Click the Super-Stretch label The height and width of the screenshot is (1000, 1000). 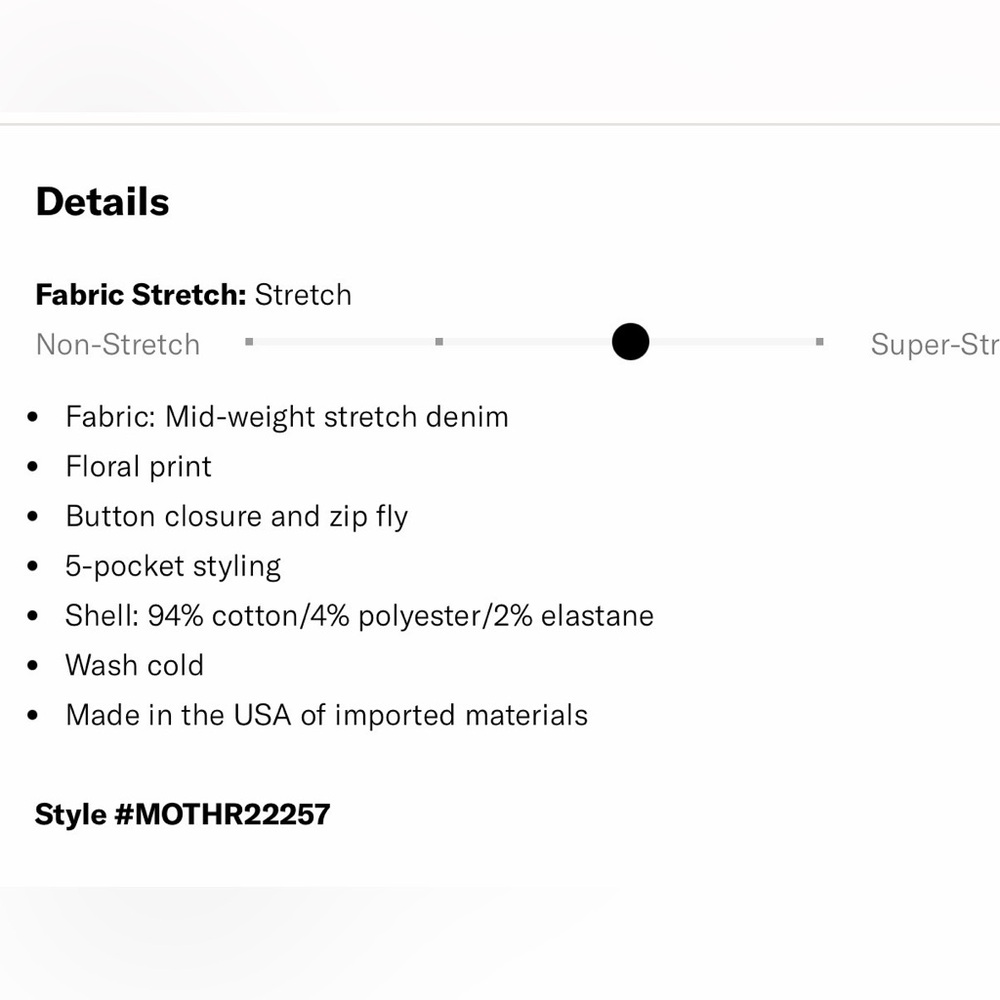(x=935, y=344)
